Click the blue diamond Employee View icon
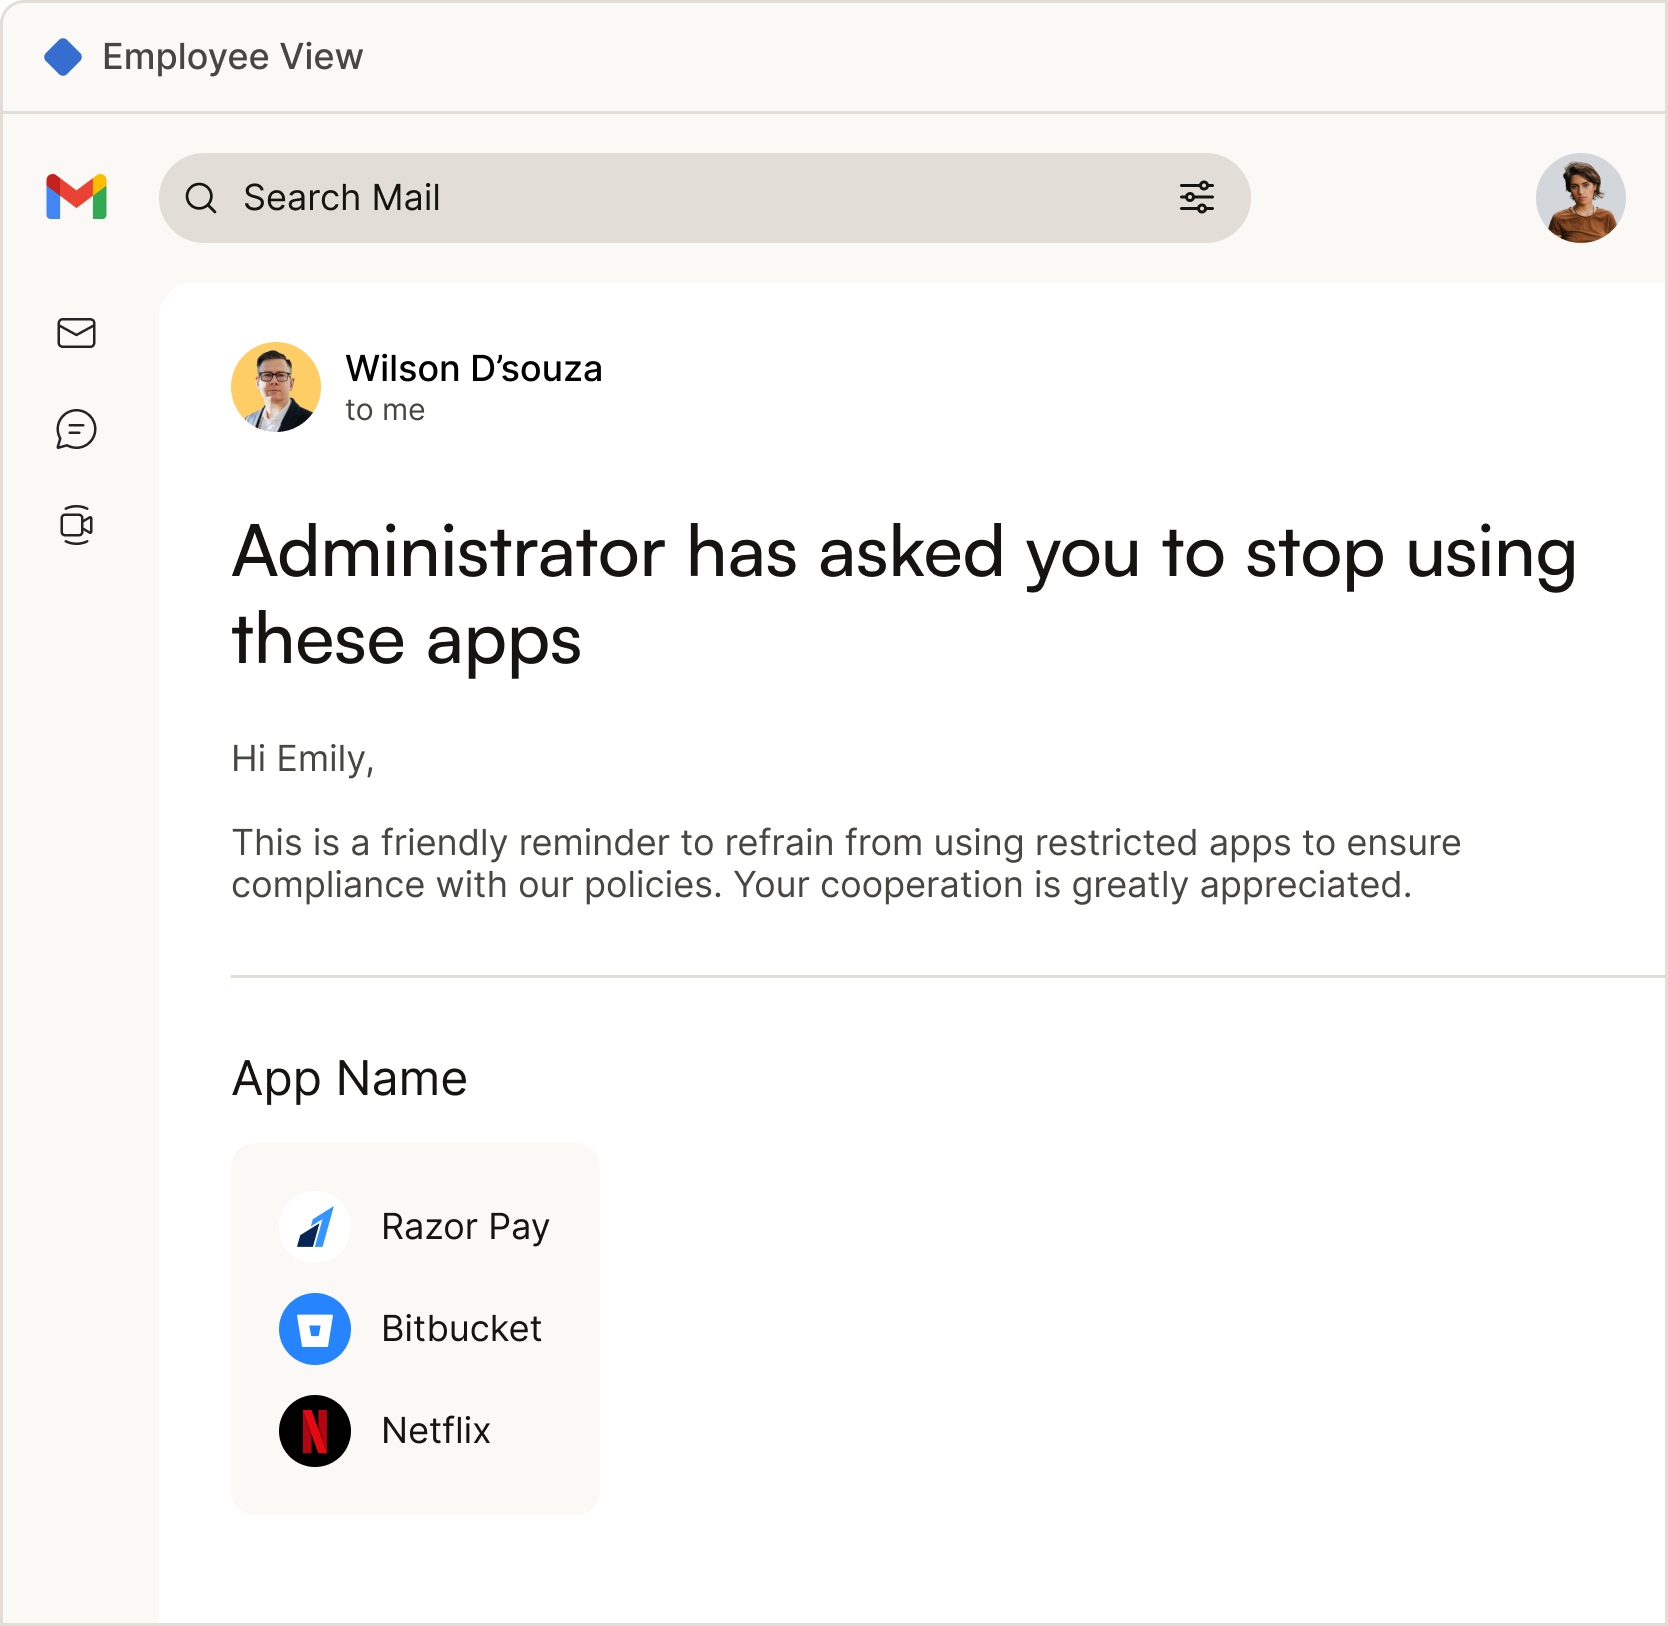The width and height of the screenshot is (1668, 1626). [x=63, y=57]
